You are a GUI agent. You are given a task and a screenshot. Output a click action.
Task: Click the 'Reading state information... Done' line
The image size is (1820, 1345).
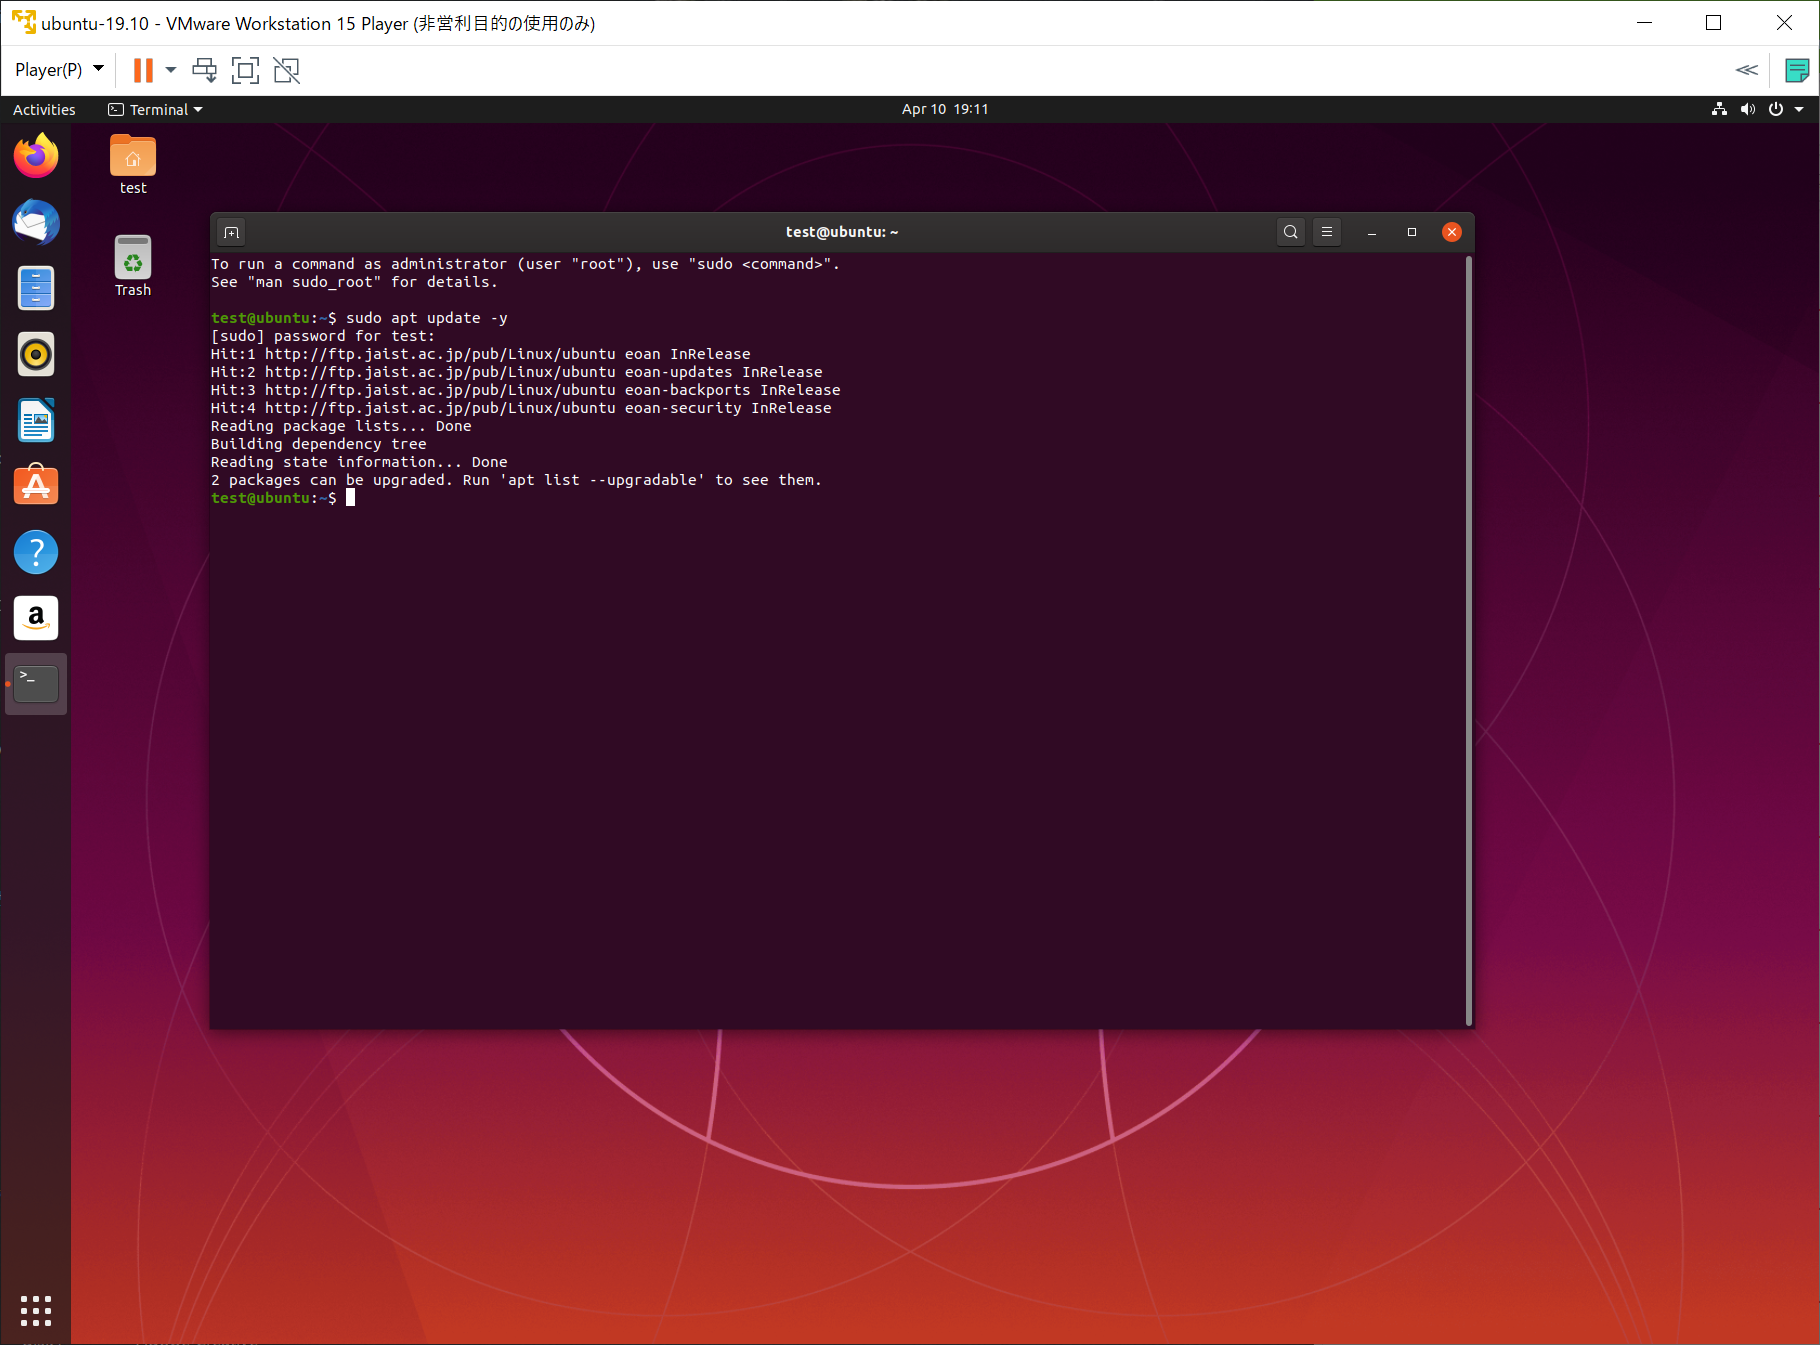coord(359,462)
